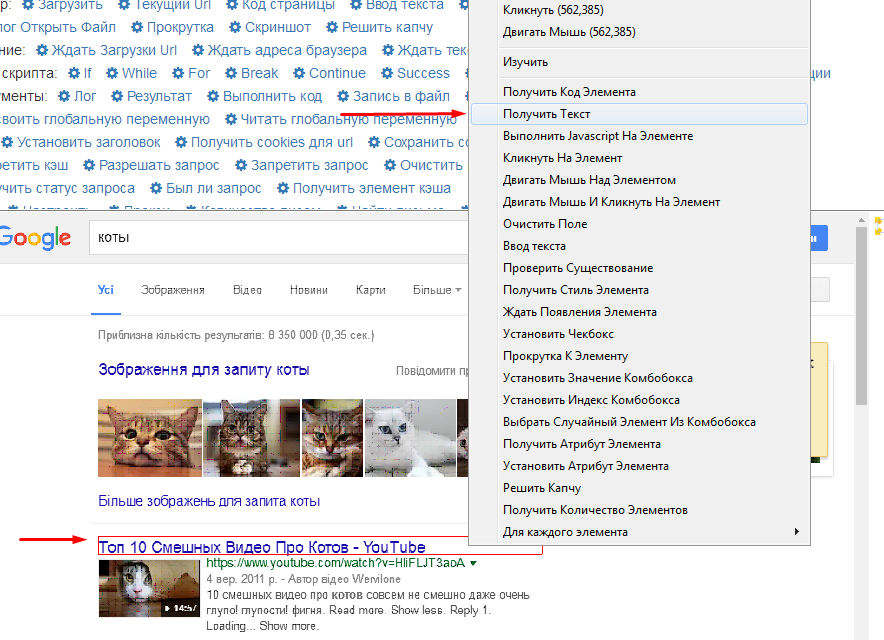Hit the gear icon for Выполнить код

214,96
